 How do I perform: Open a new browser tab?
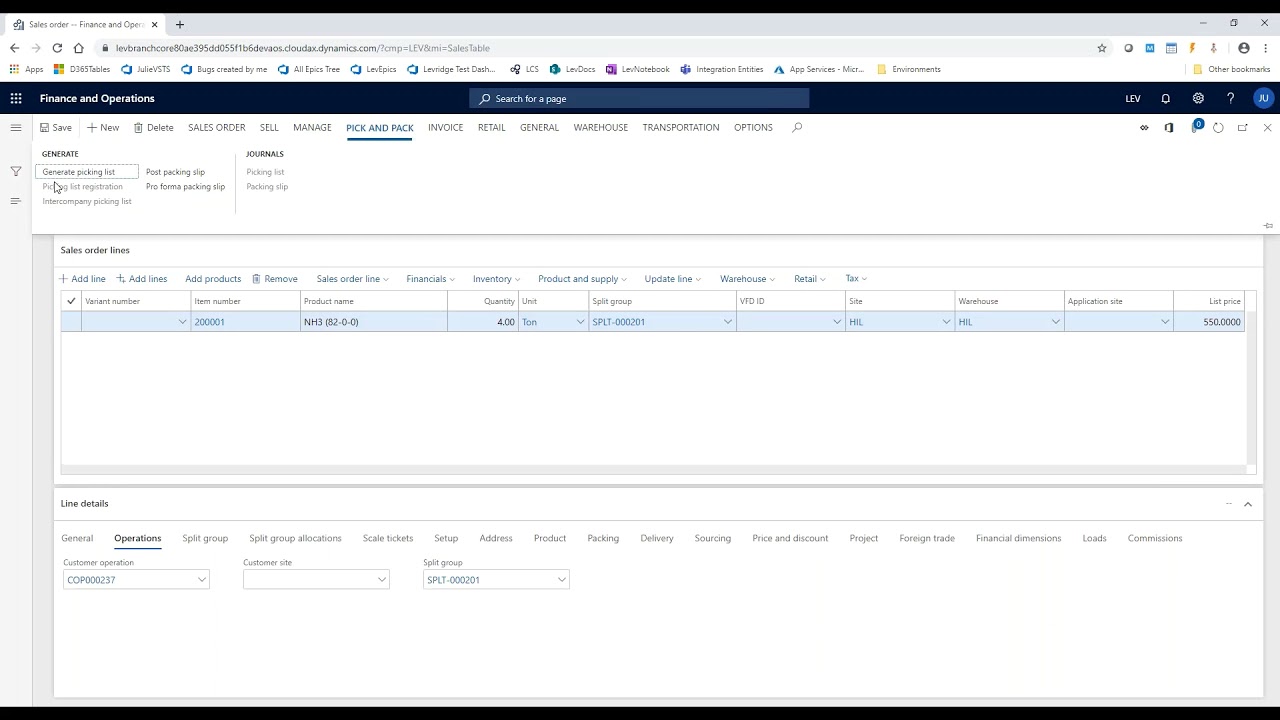pos(180,24)
